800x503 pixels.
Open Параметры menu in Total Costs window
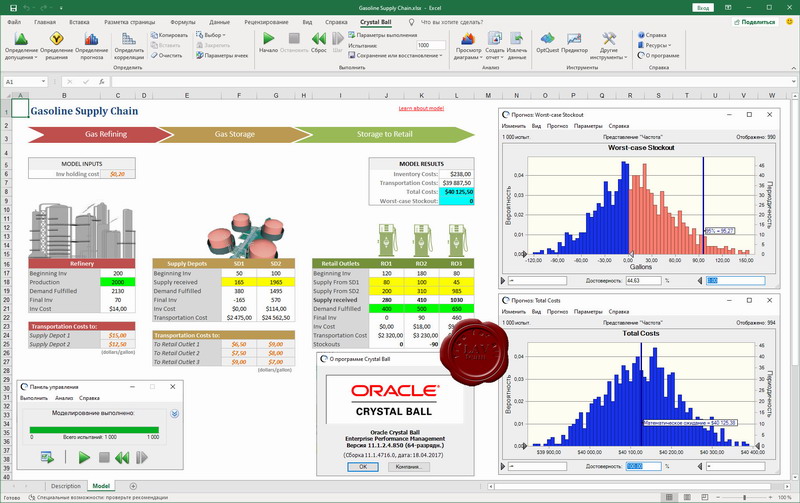(x=588, y=312)
